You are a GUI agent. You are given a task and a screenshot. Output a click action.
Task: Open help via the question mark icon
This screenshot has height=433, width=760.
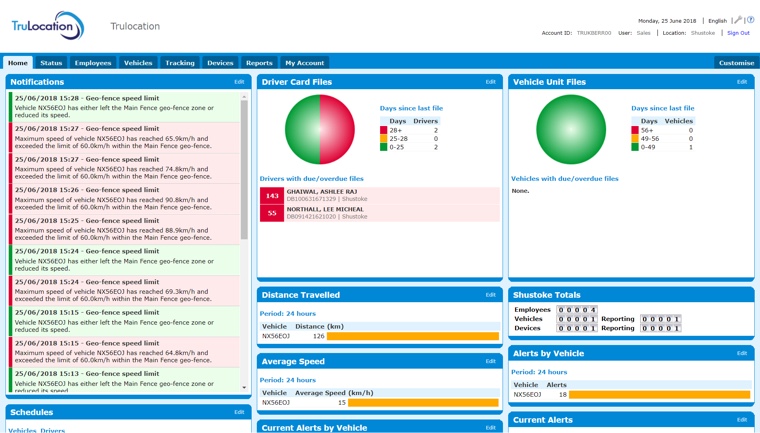750,20
